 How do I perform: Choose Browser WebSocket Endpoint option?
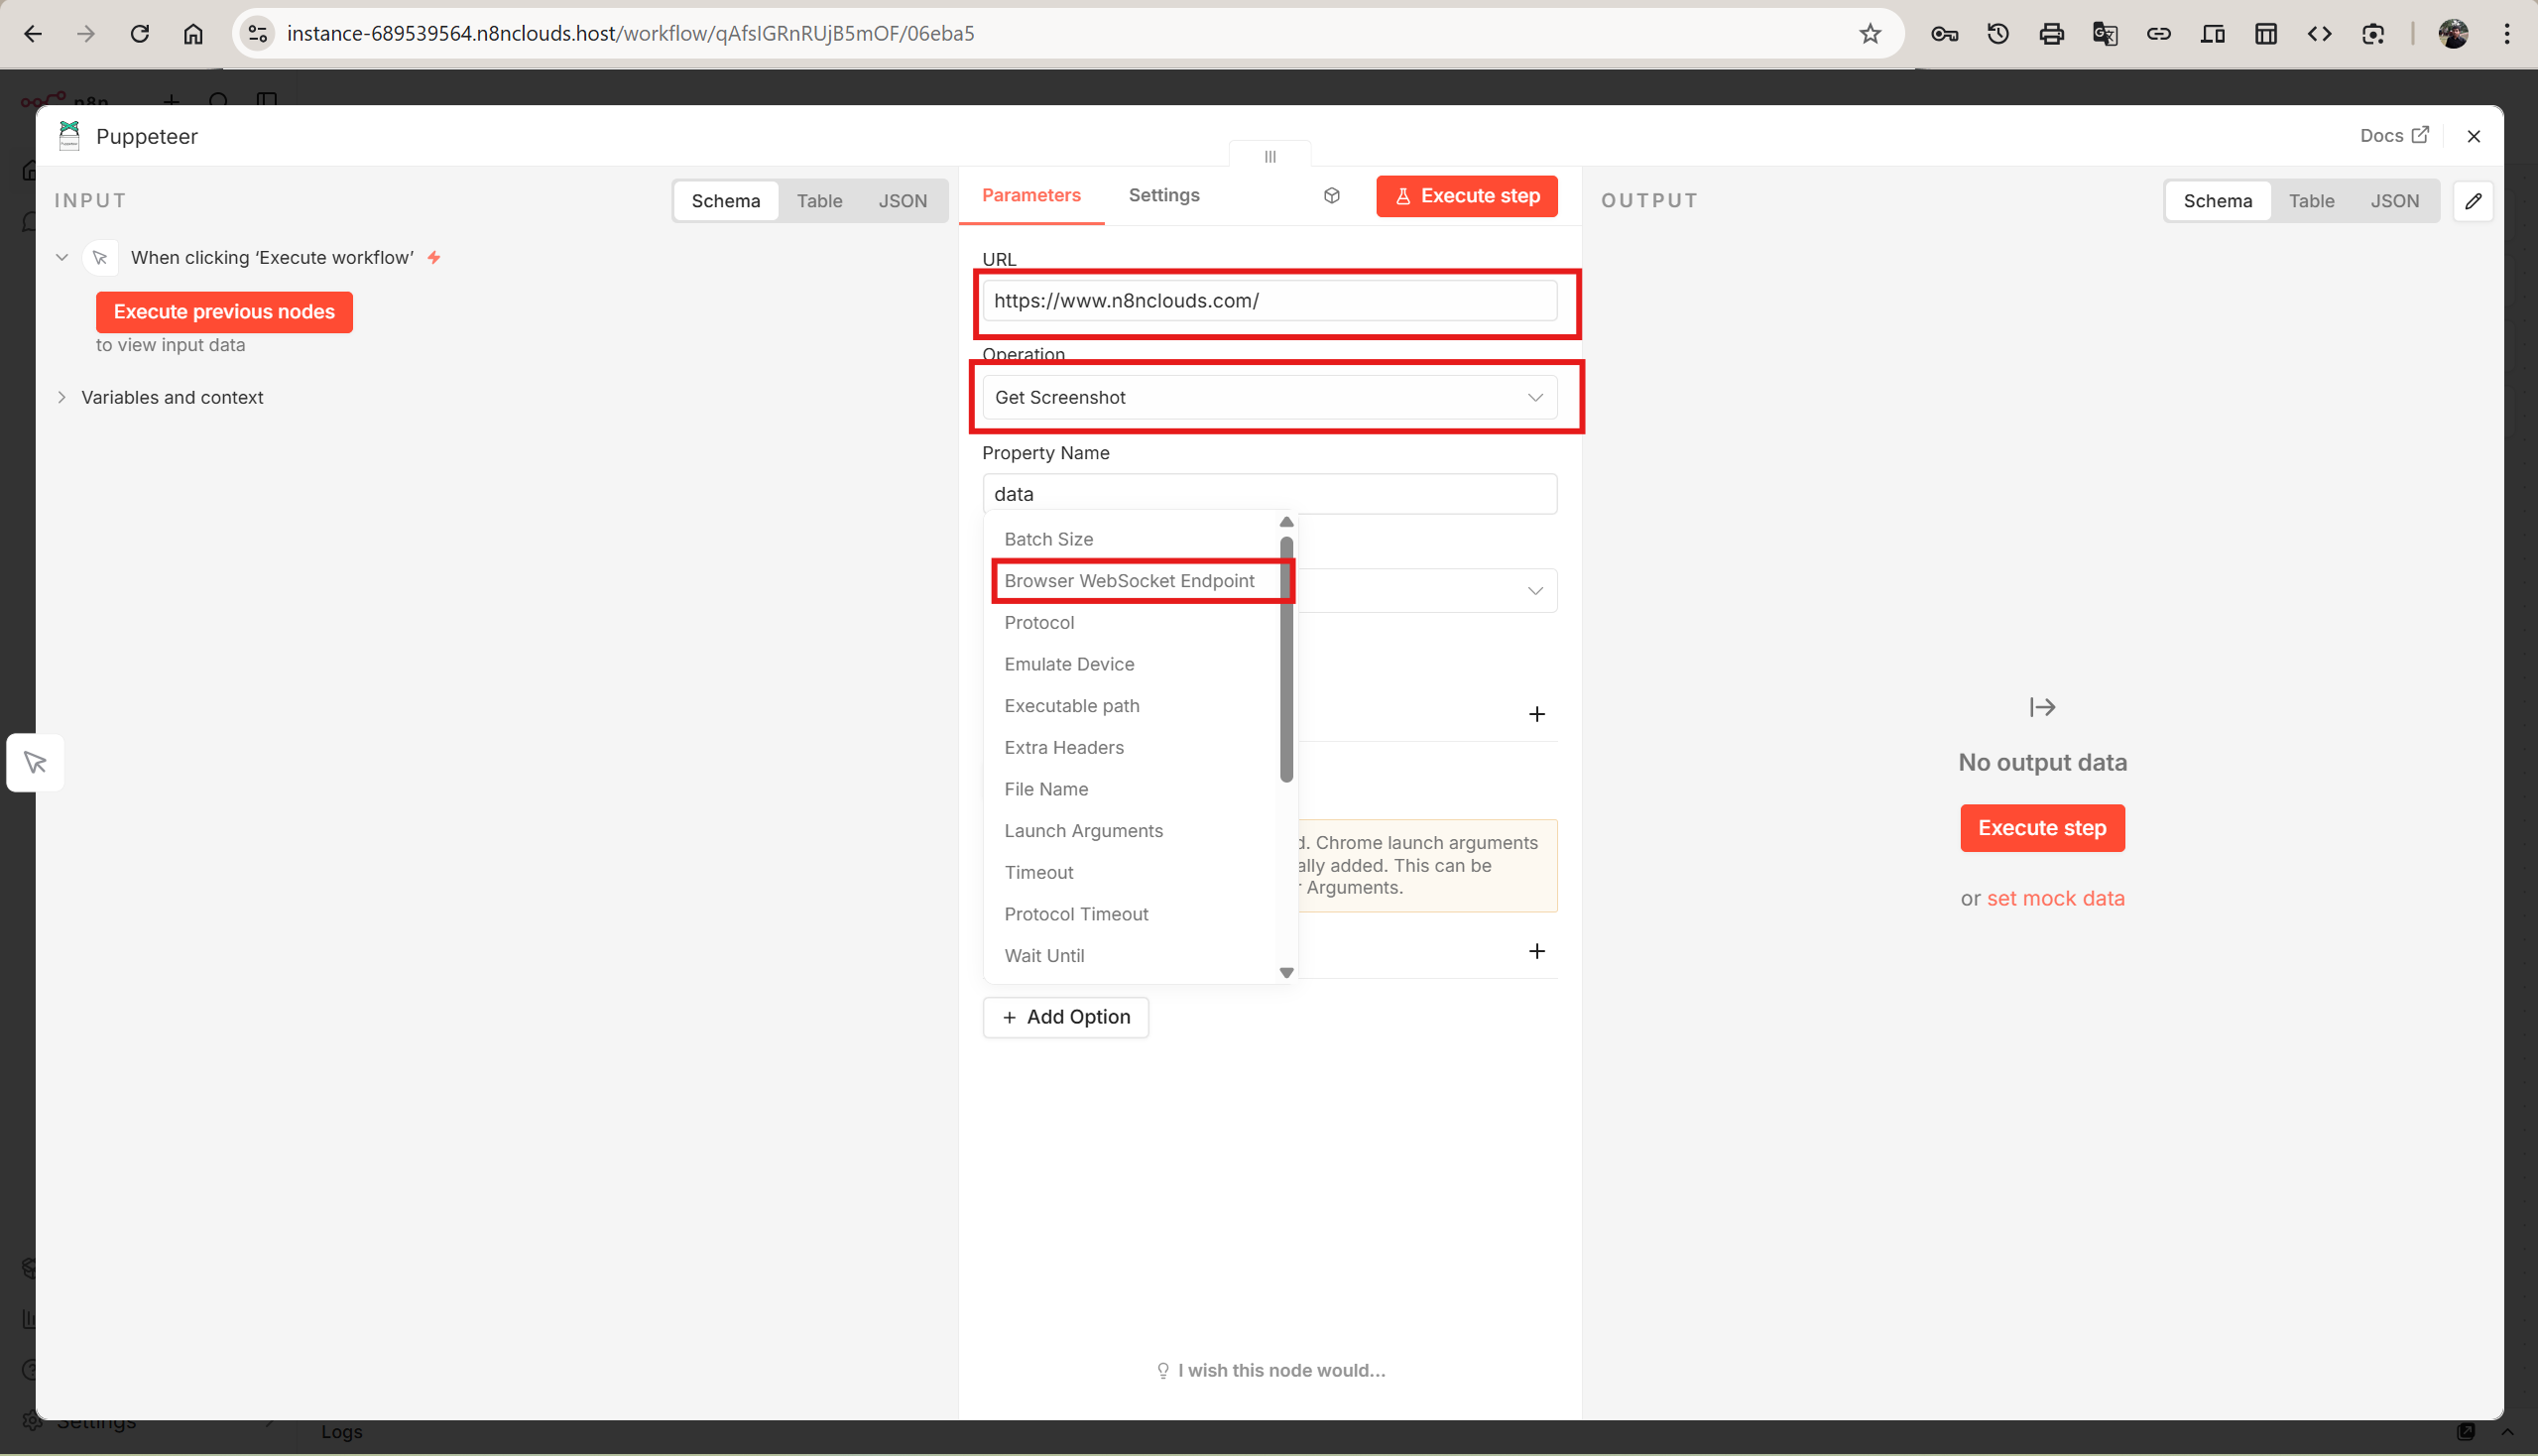pos(1132,581)
